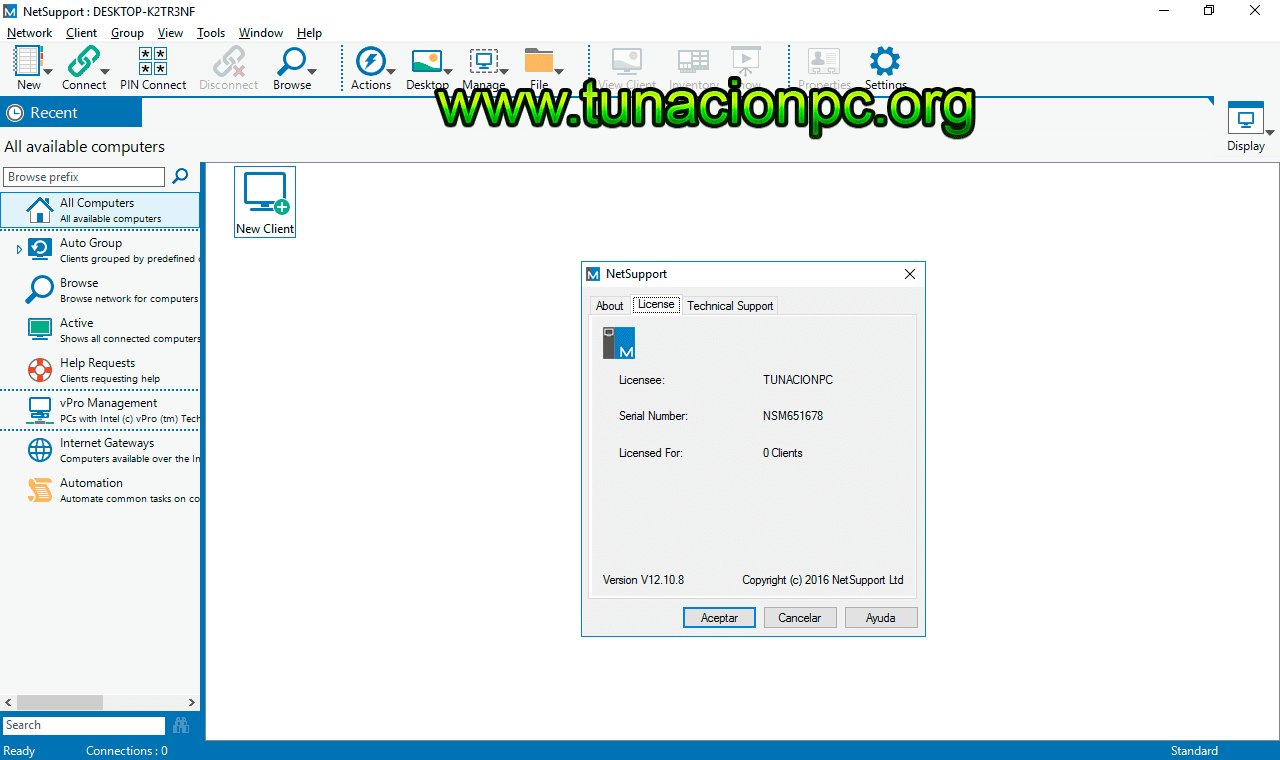Click the 0 Clients license value
1280x760 pixels.
point(783,453)
